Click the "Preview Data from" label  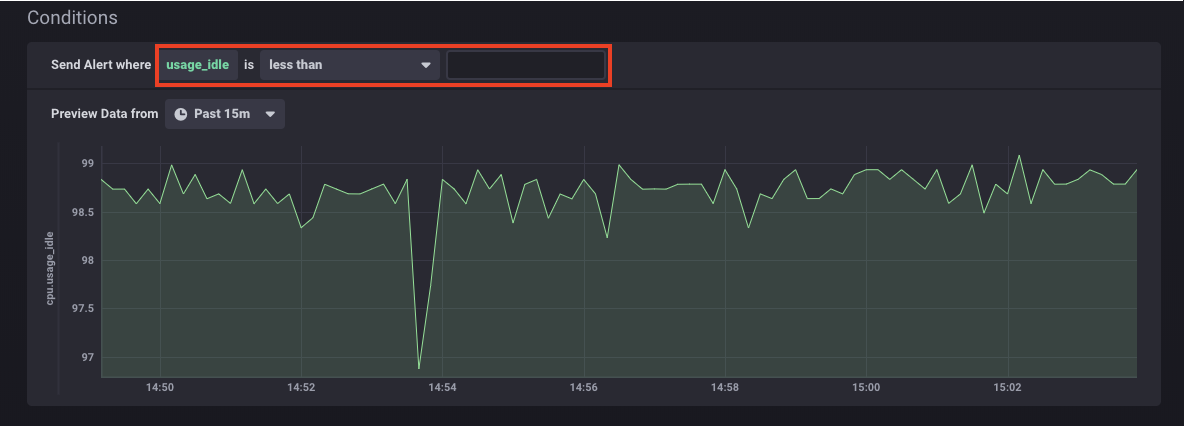(104, 114)
